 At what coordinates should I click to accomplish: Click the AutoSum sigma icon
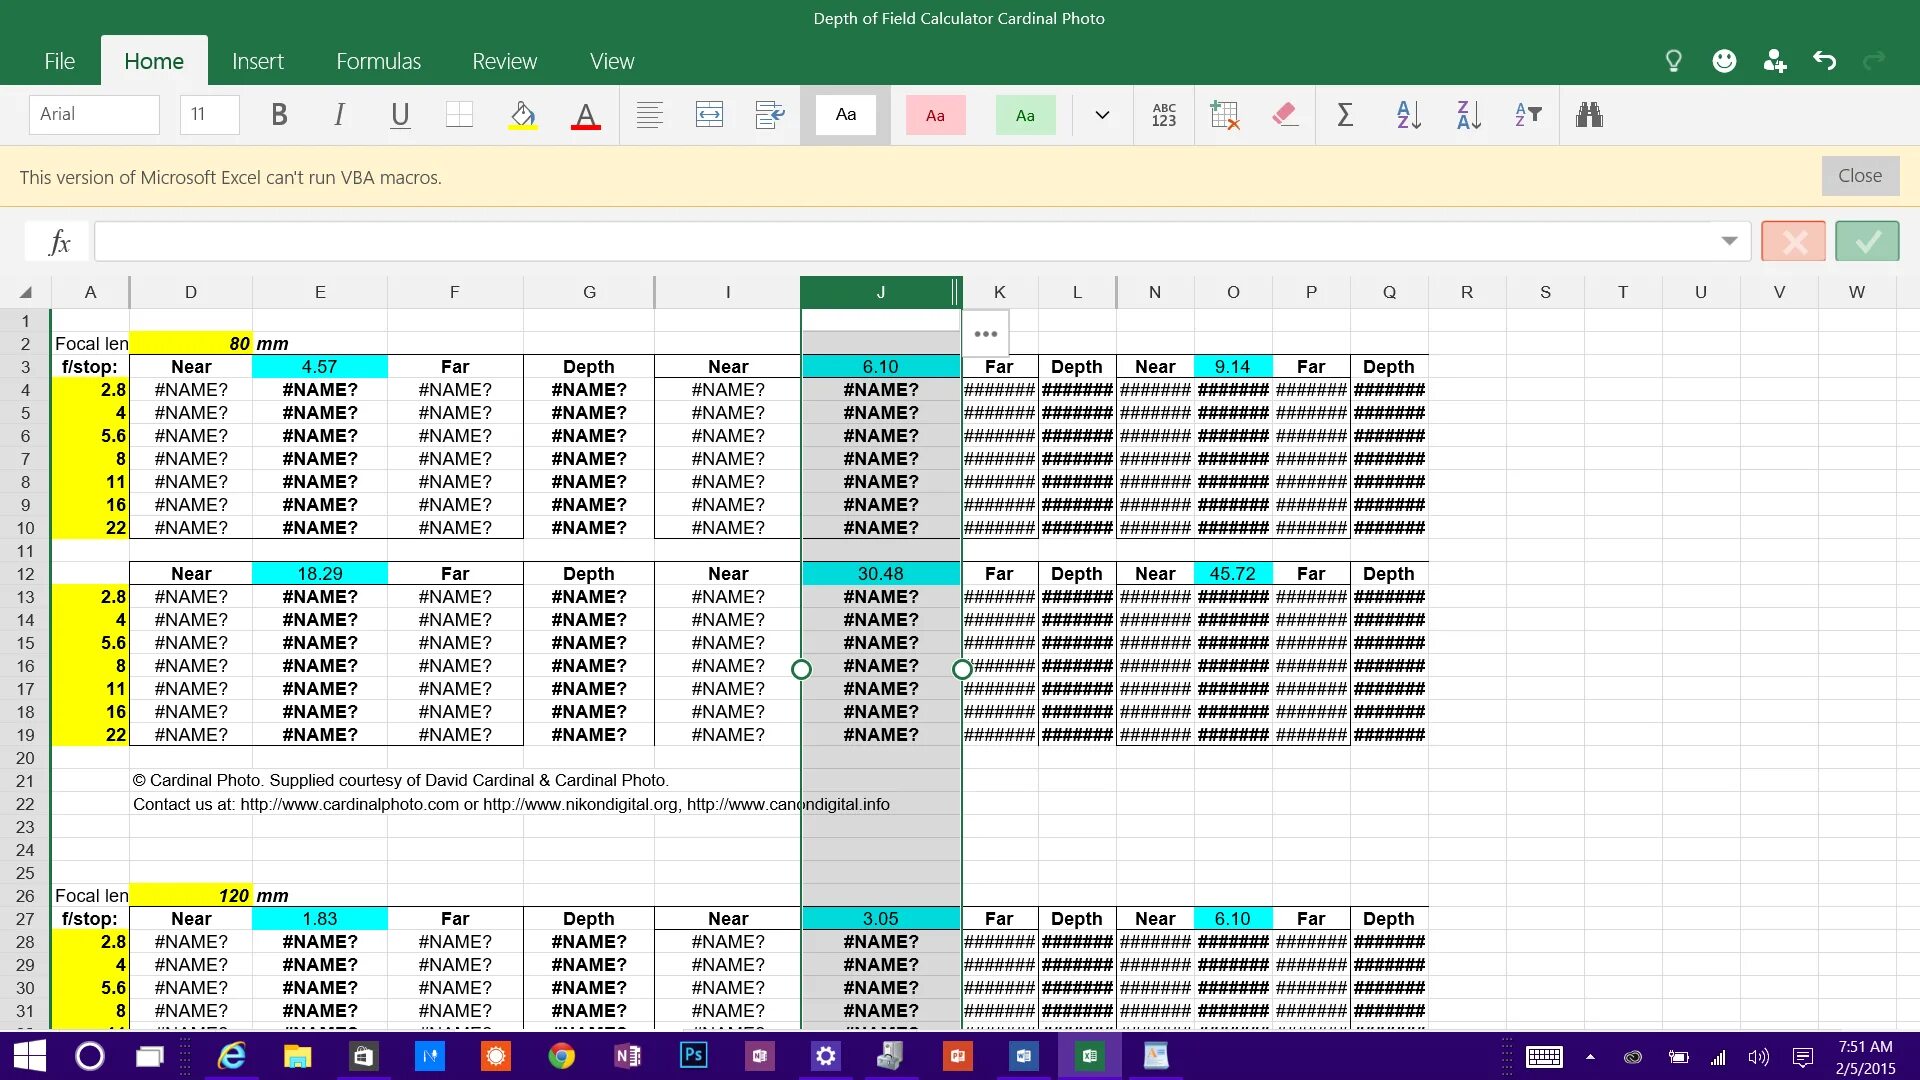tap(1345, 115)
